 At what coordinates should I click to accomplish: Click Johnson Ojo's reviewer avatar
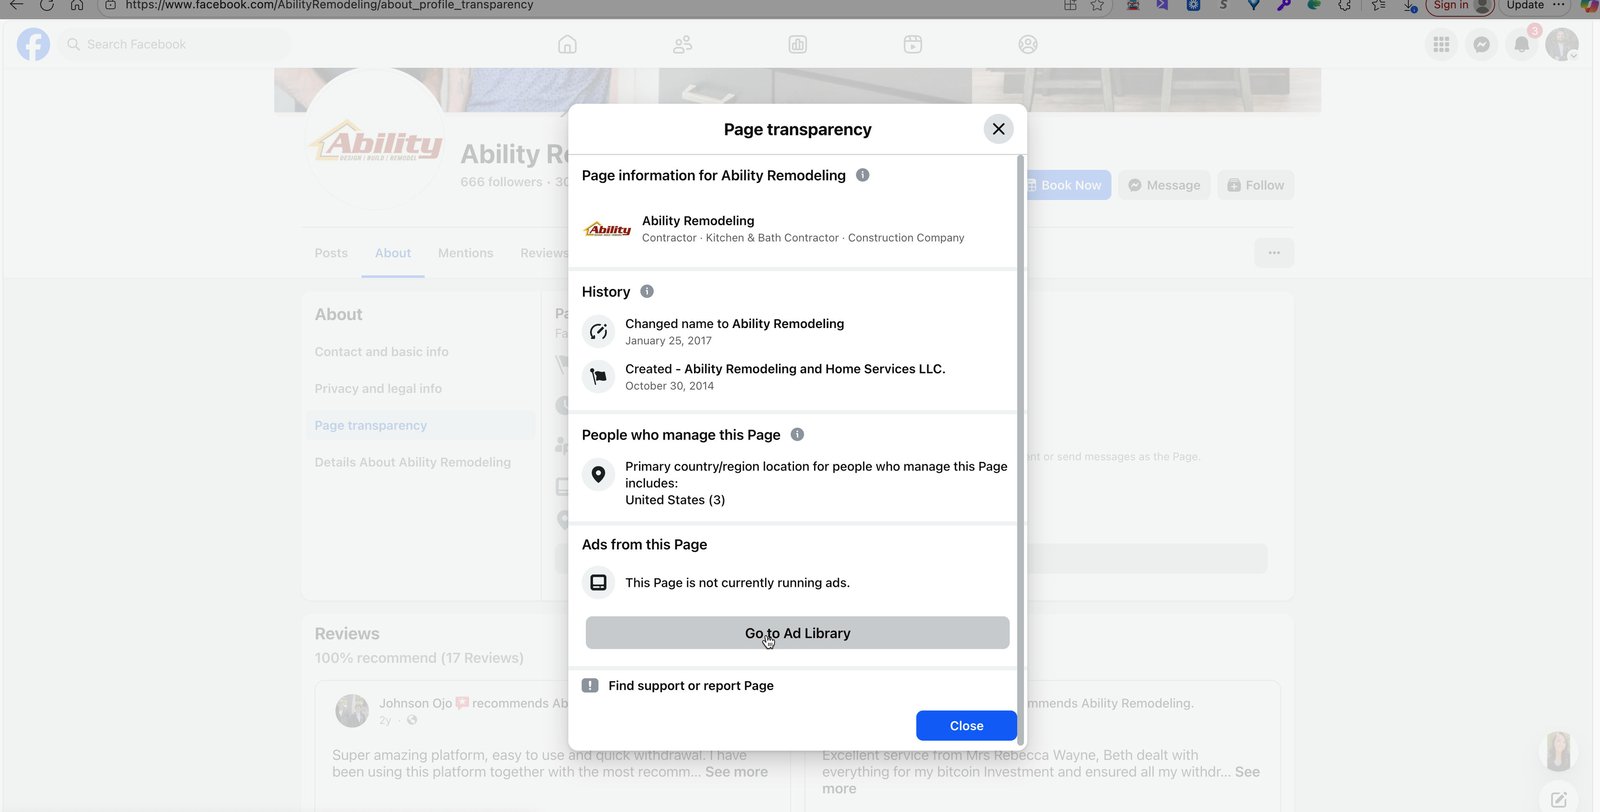352,711
